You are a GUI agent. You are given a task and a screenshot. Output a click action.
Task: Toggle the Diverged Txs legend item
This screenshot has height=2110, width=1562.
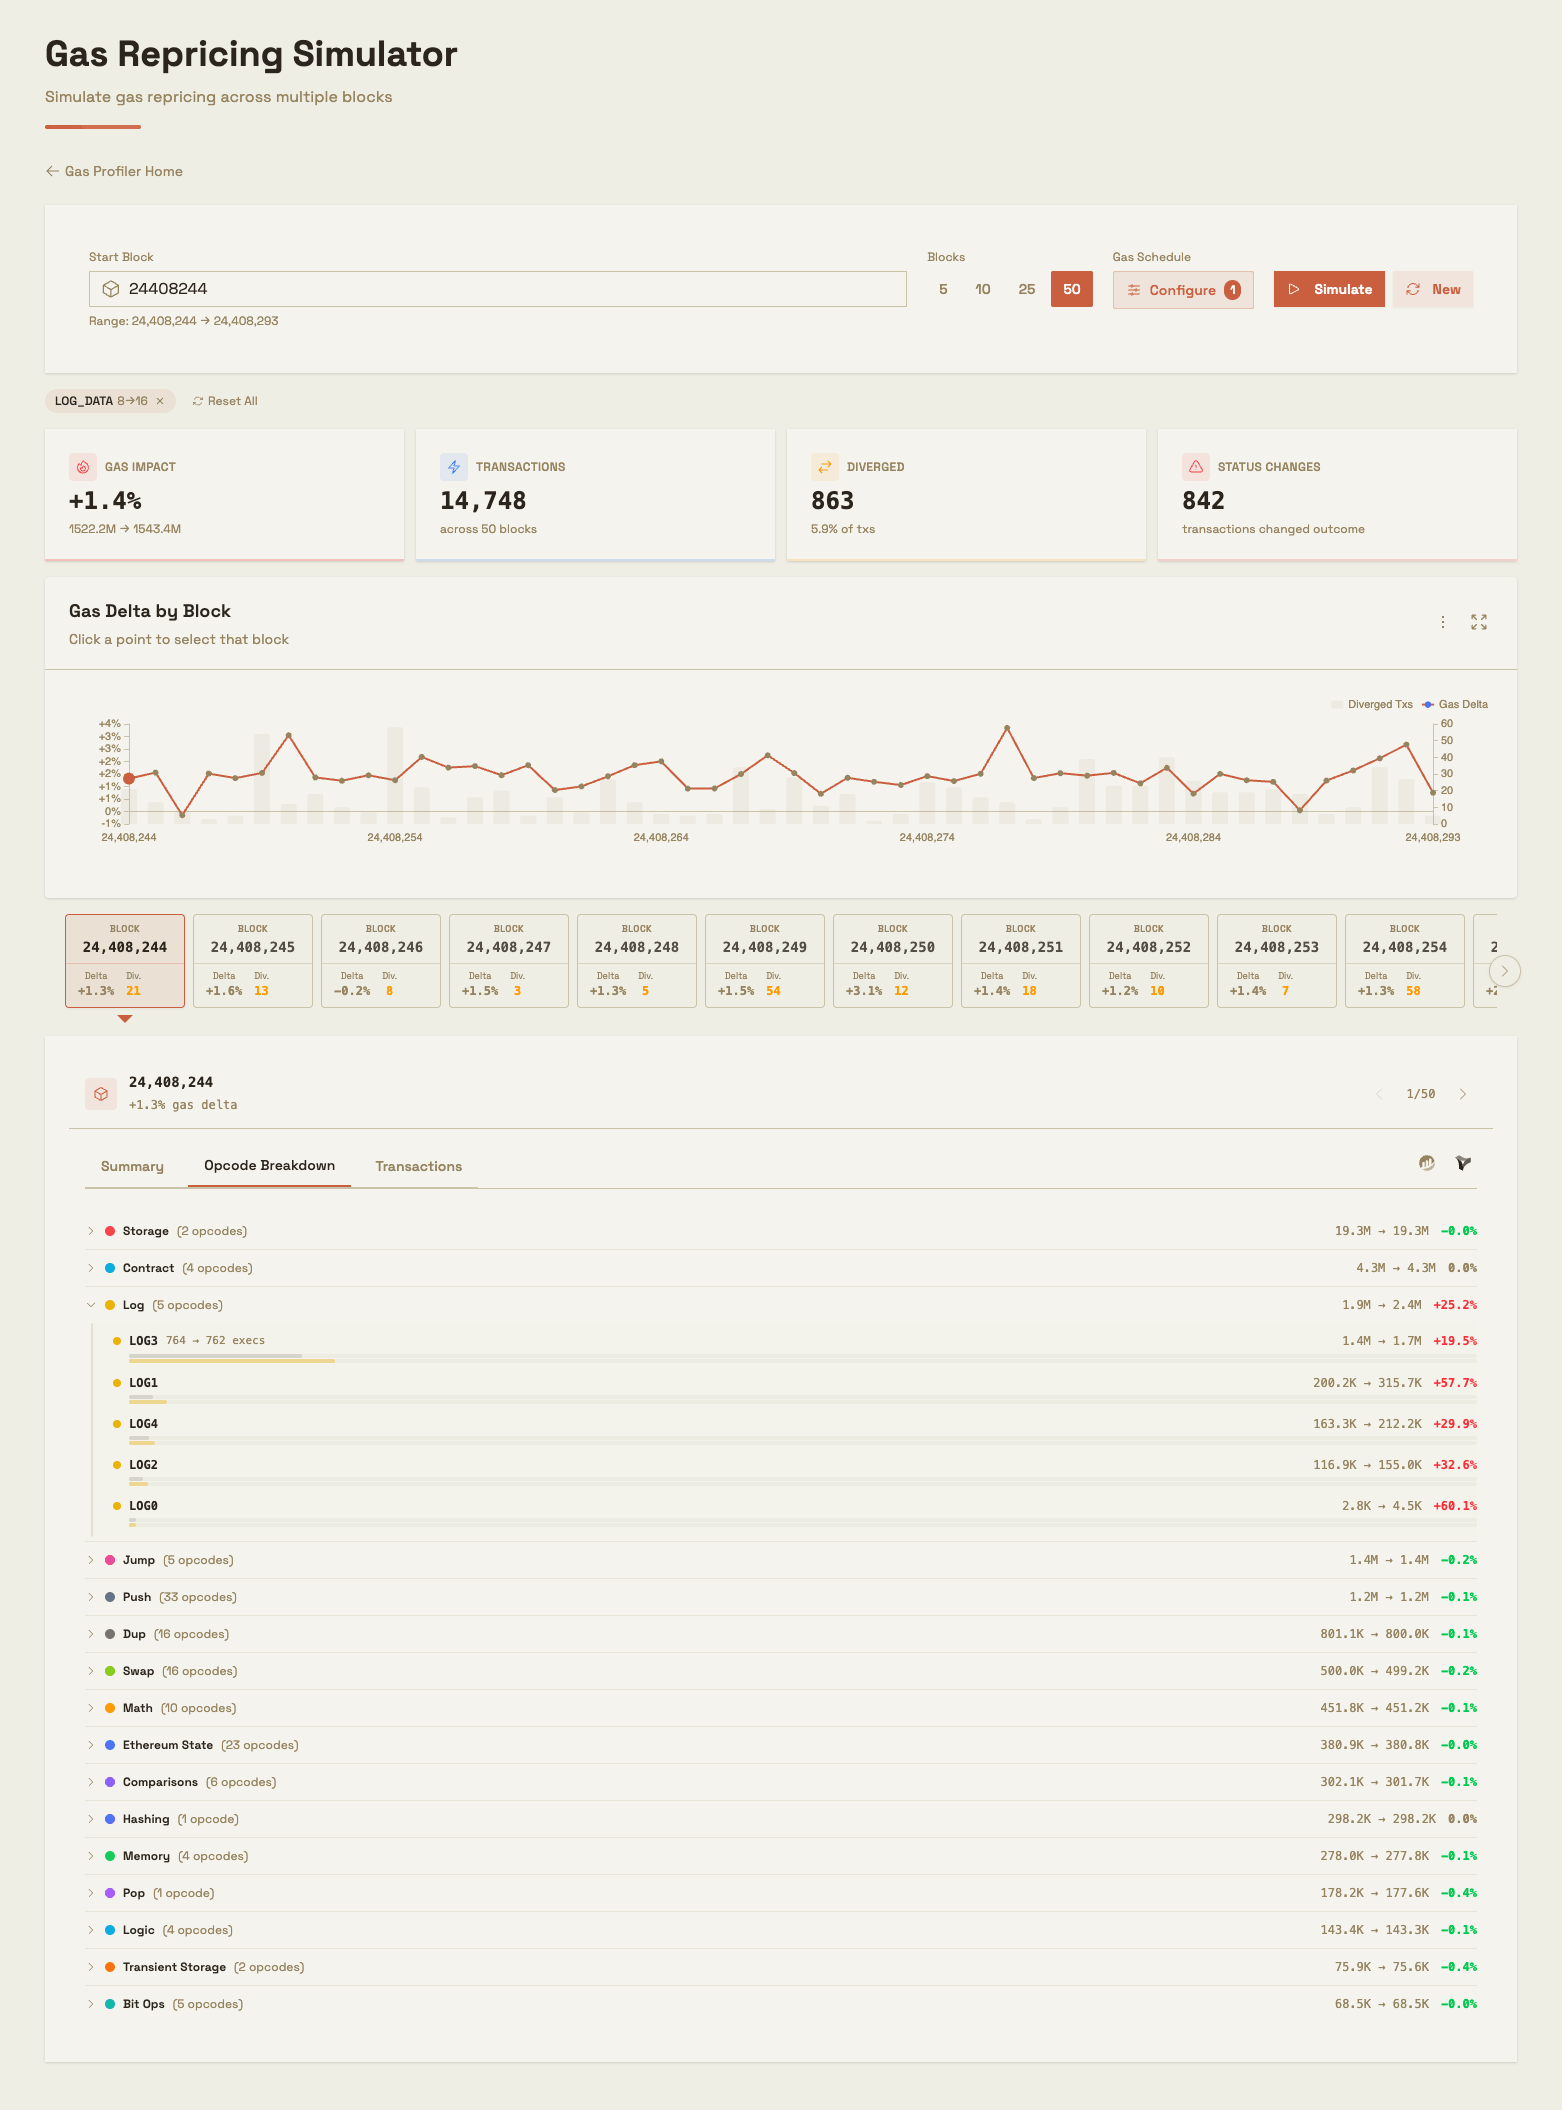pyautogui.click(x=1372, y=704)
